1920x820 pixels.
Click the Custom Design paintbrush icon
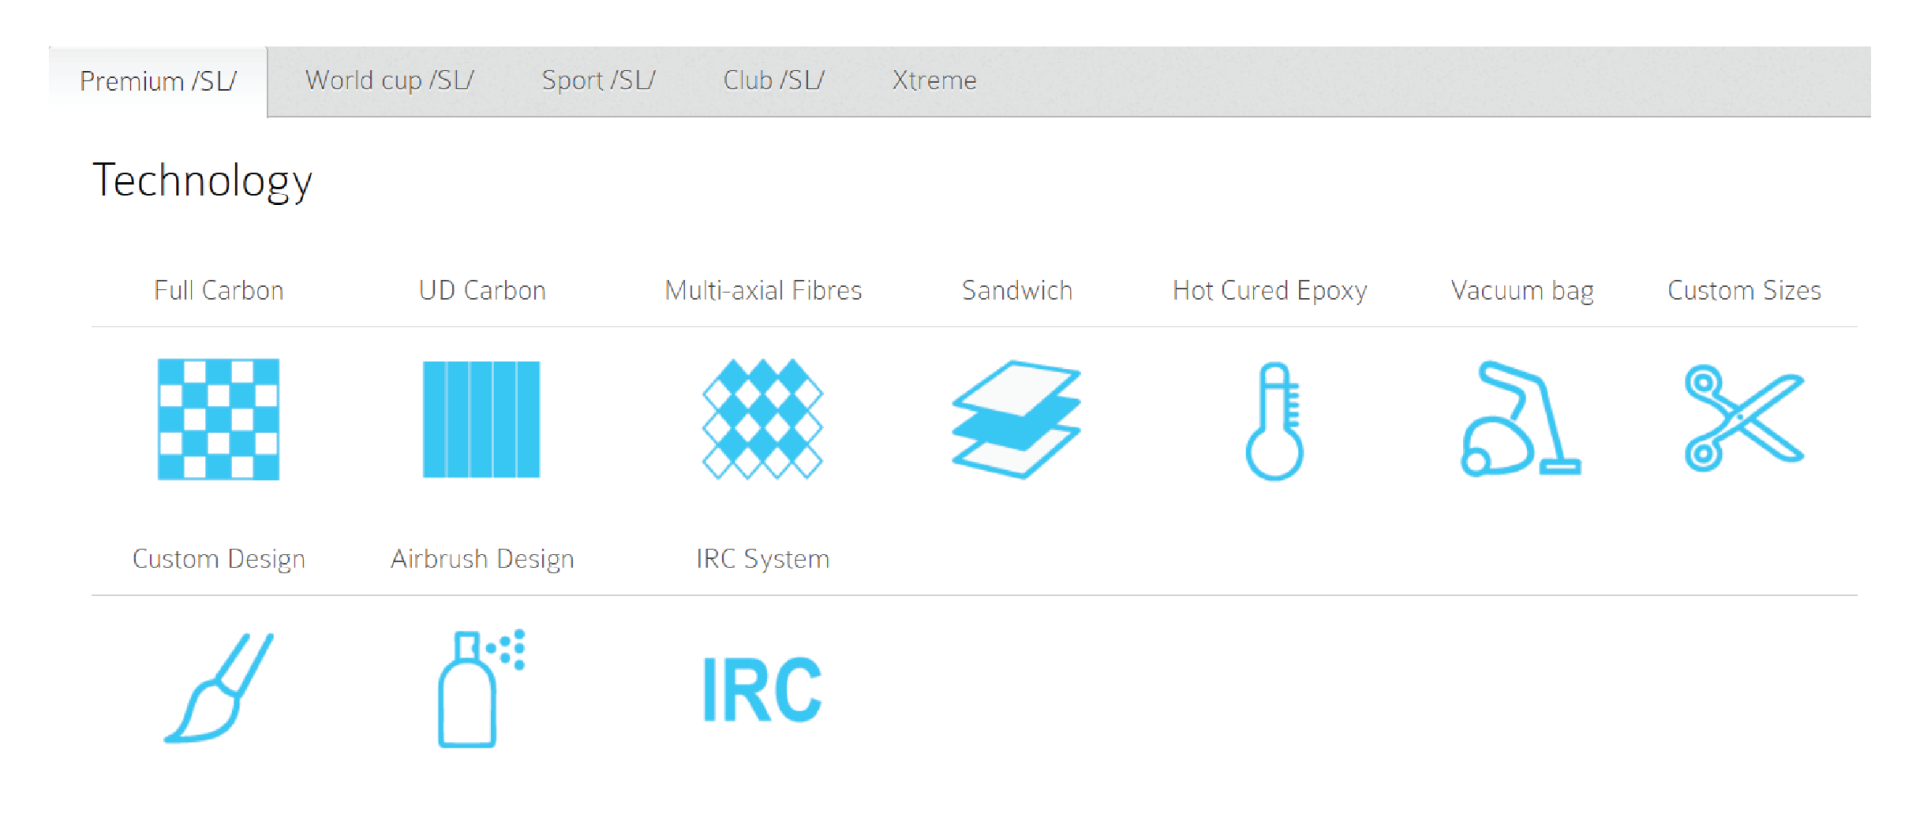coord(218,688)
